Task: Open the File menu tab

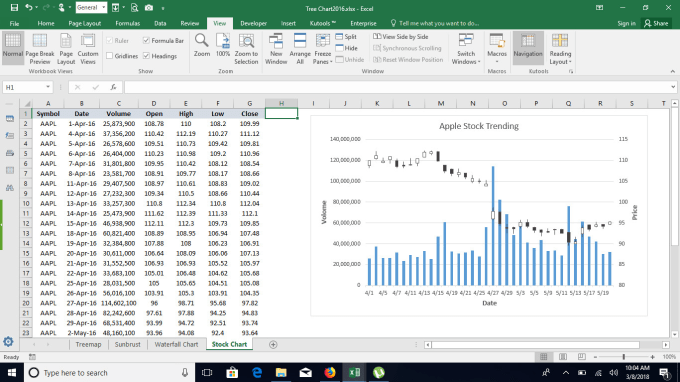Action: (x=14, y=23)
